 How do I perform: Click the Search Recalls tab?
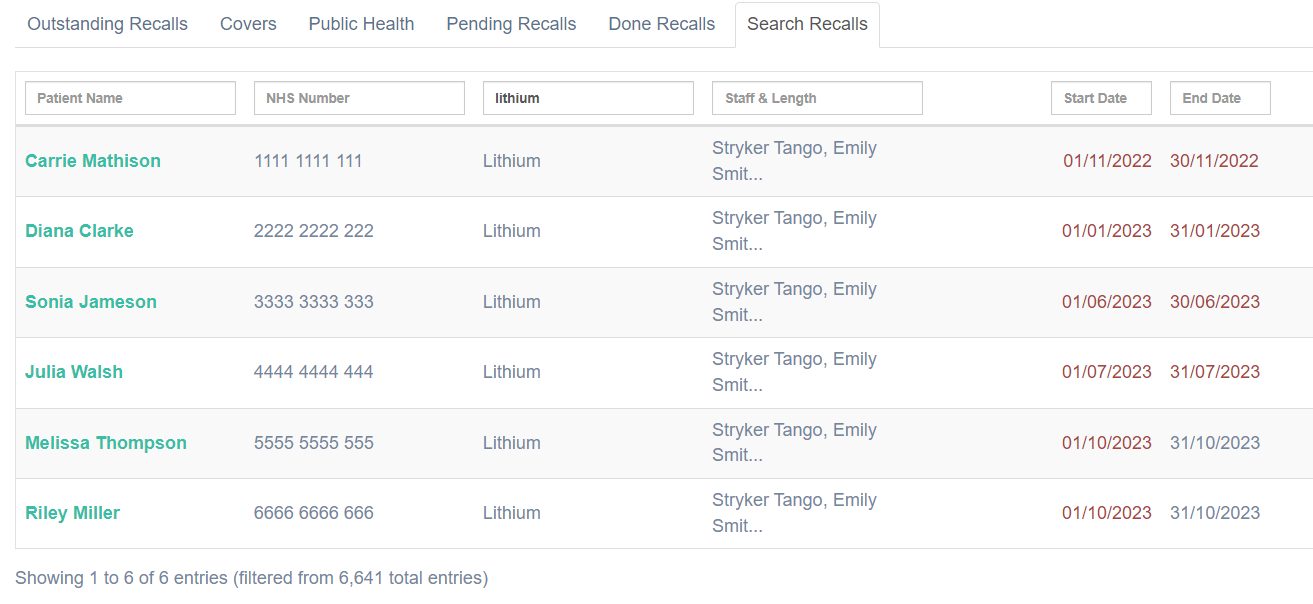[x=807, y=24]
